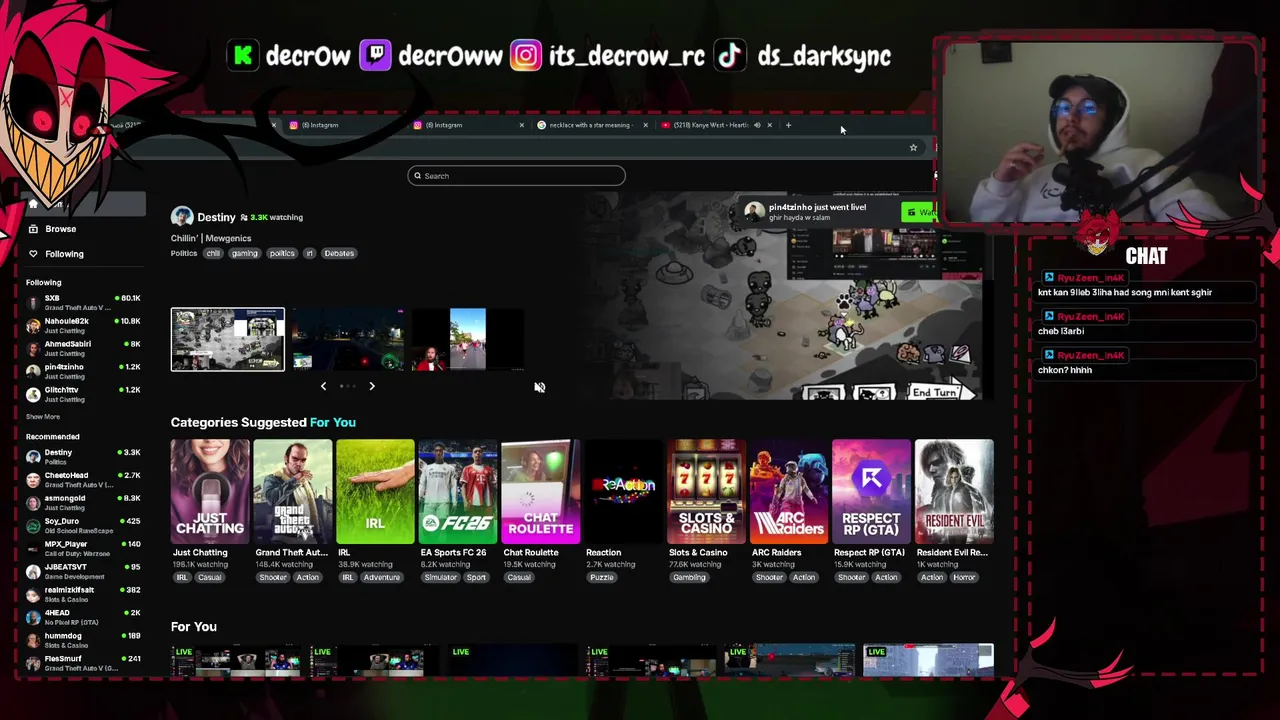The width and height of the screenshot is (1280, 720).
Task: Open MPX_Player in Recommended list
Action: (x=84, y=549)
